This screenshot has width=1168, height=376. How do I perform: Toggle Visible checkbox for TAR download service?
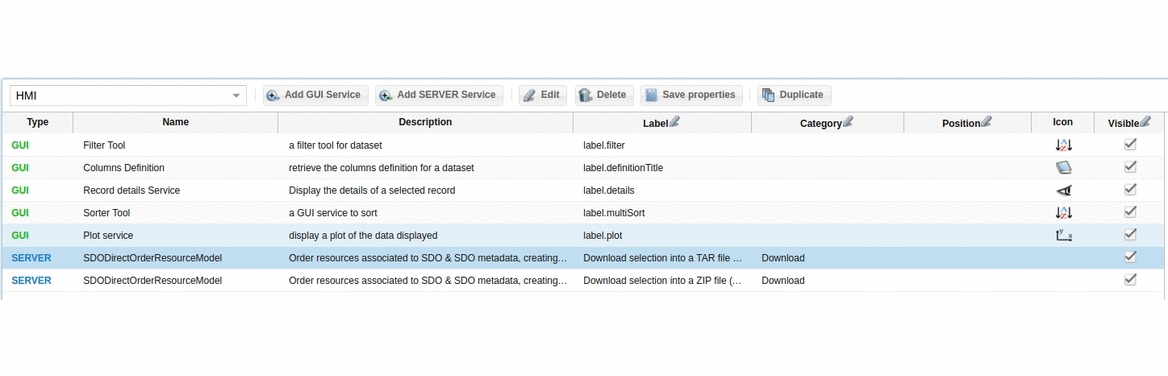pos(1130,257)
